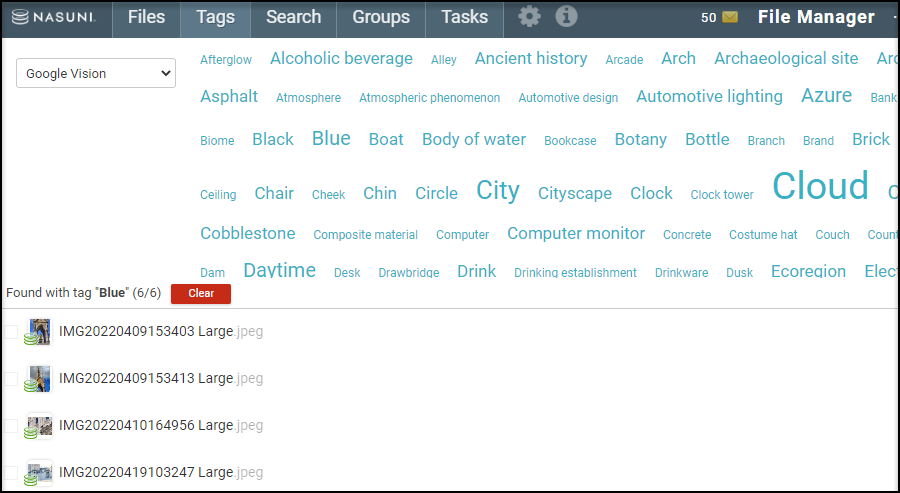
Task: Select checkbox beside IMG20220409153413
Action: tap(11, 379)
